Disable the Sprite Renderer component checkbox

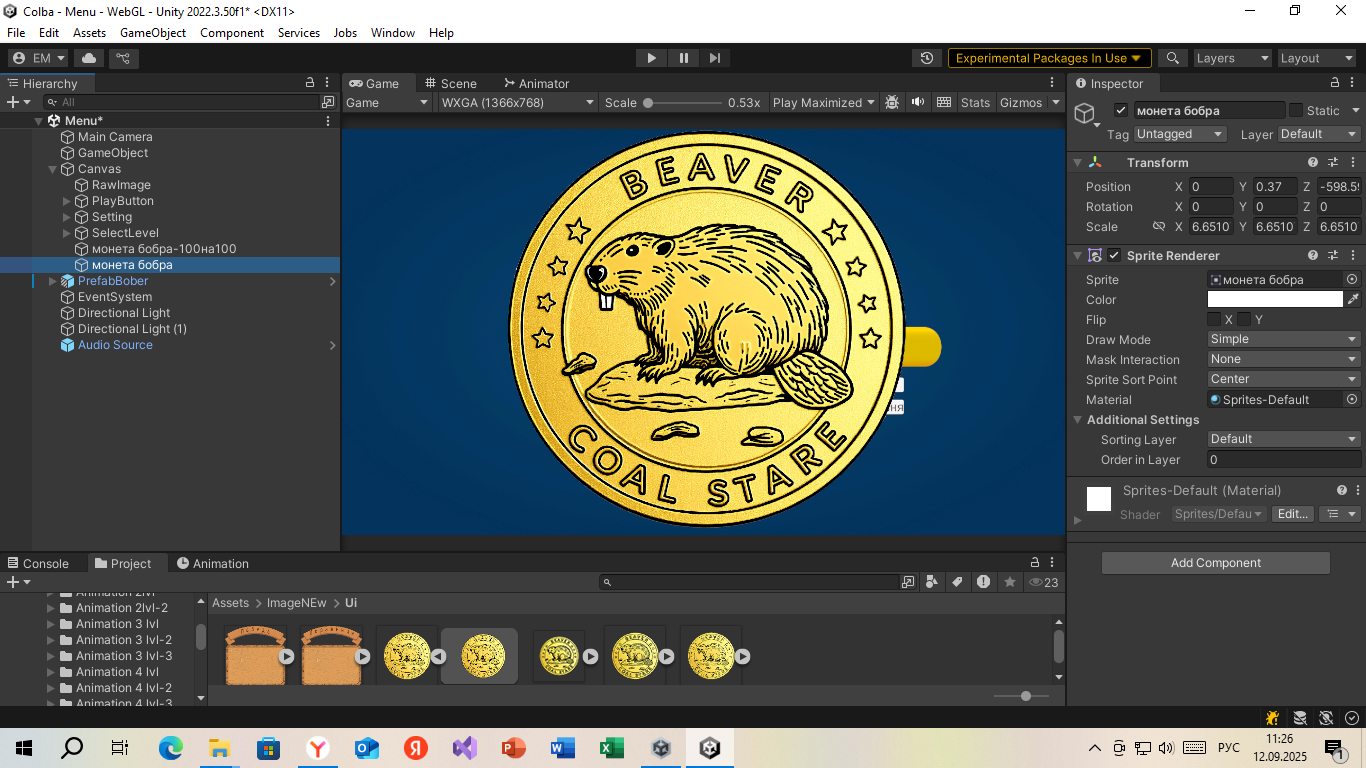point(1114,255)
